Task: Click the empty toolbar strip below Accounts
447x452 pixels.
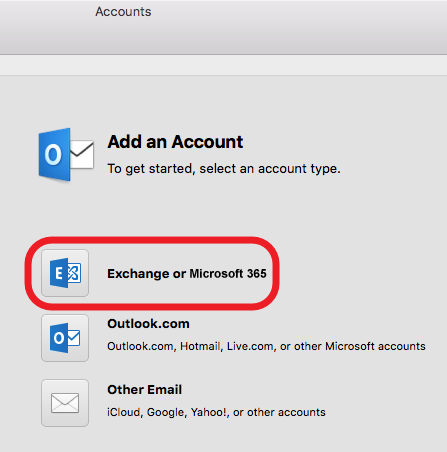Action: coord(223,65)
